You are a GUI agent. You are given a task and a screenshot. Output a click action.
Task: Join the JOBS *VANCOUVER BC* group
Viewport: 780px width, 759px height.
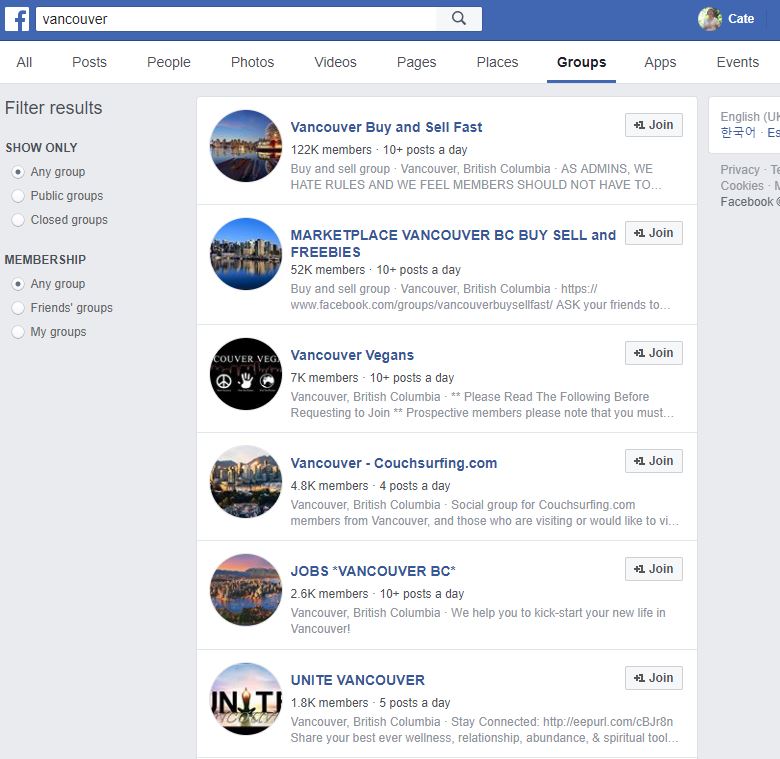click(654, 569)
